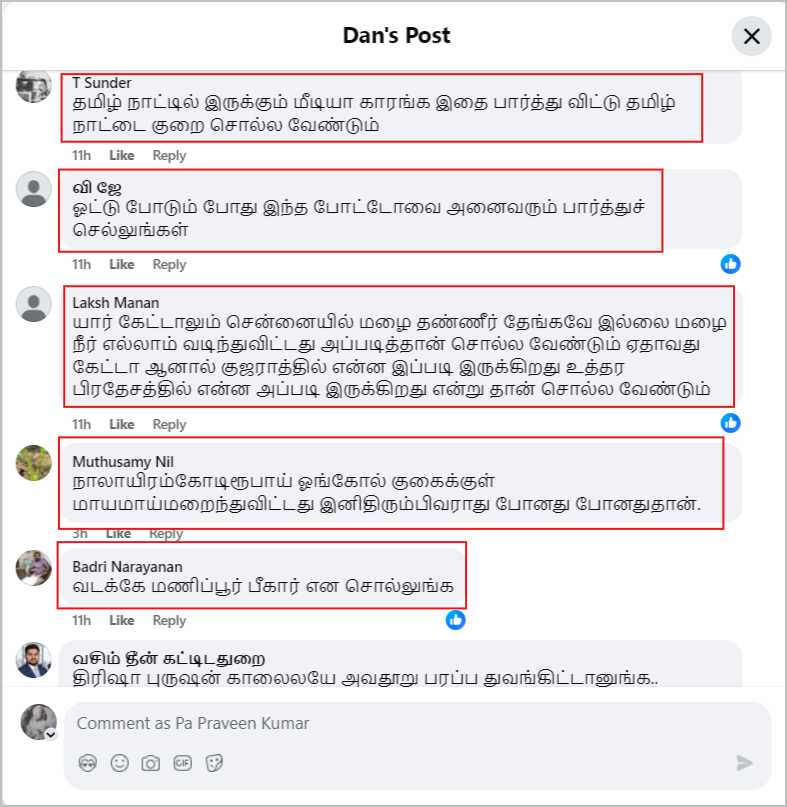Attach a photo using camera icon
This screenshot has width=787, height=807.
(x=151, y=763)
